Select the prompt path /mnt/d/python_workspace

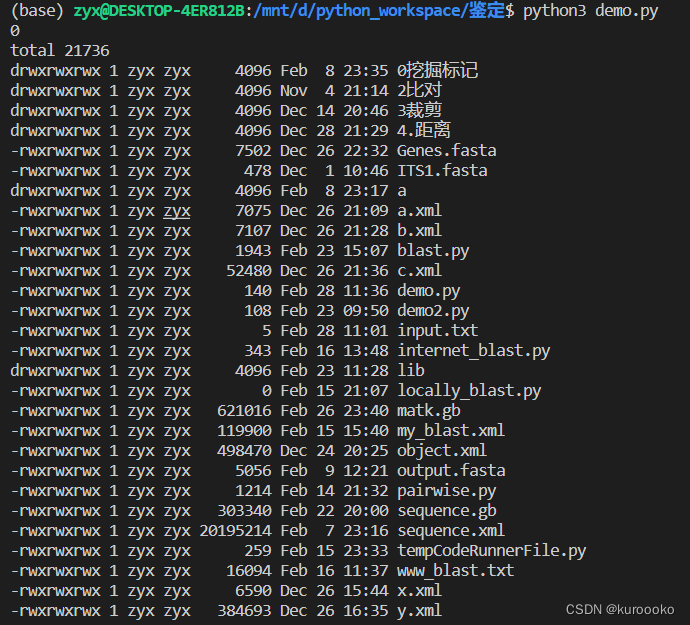pyautogui.click(x=359, y=11)
